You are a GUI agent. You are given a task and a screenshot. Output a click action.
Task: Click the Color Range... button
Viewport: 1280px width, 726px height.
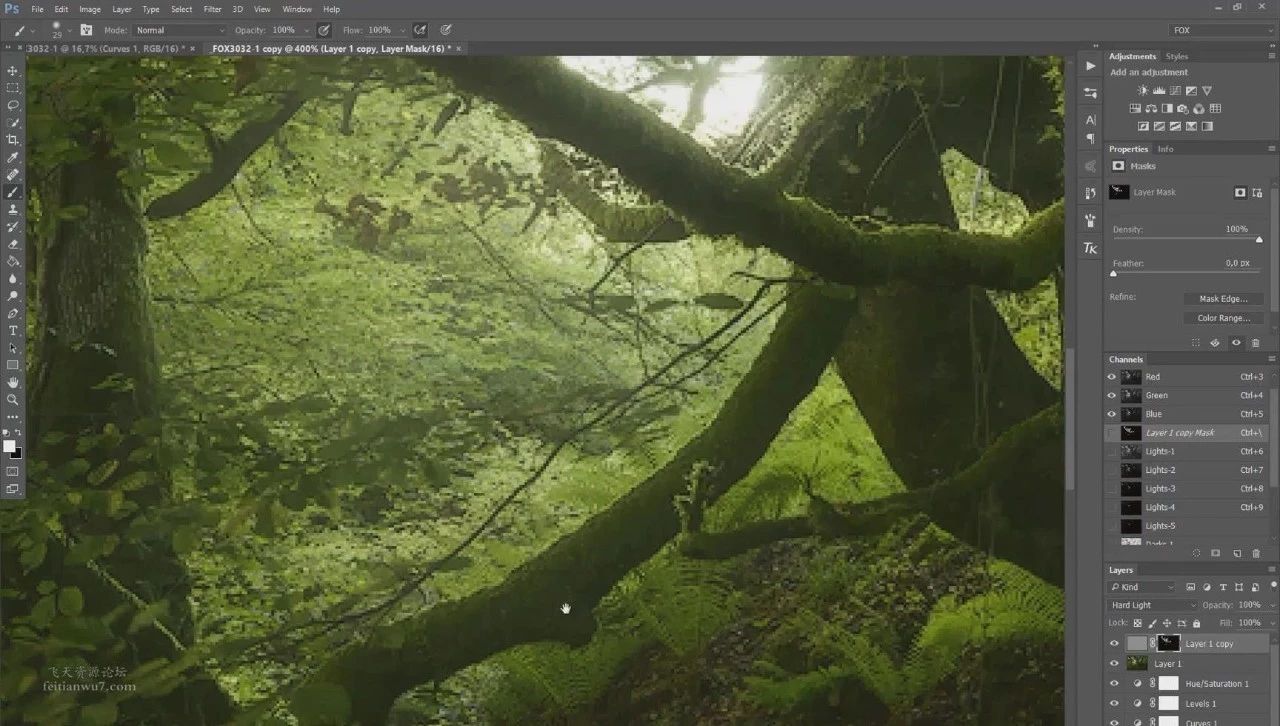point(1223,318)
